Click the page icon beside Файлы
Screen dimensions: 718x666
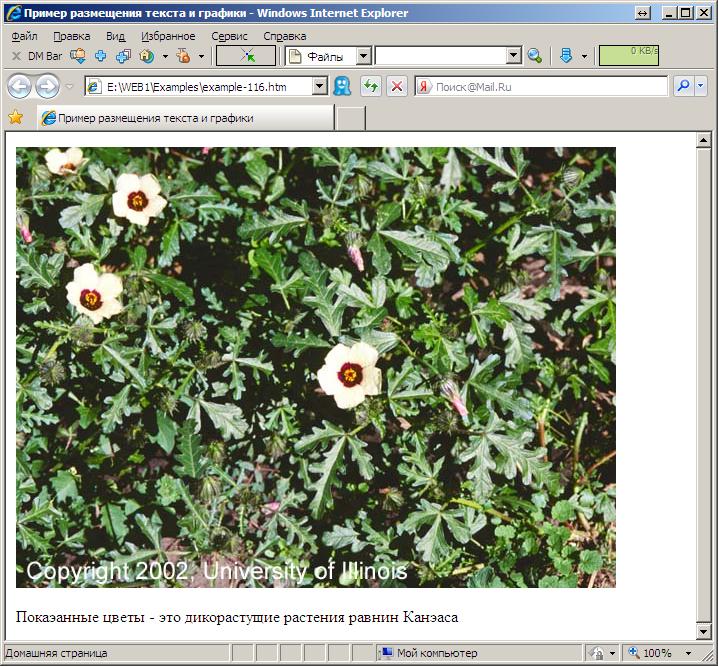pyautogui.click(x=295, y=56)
